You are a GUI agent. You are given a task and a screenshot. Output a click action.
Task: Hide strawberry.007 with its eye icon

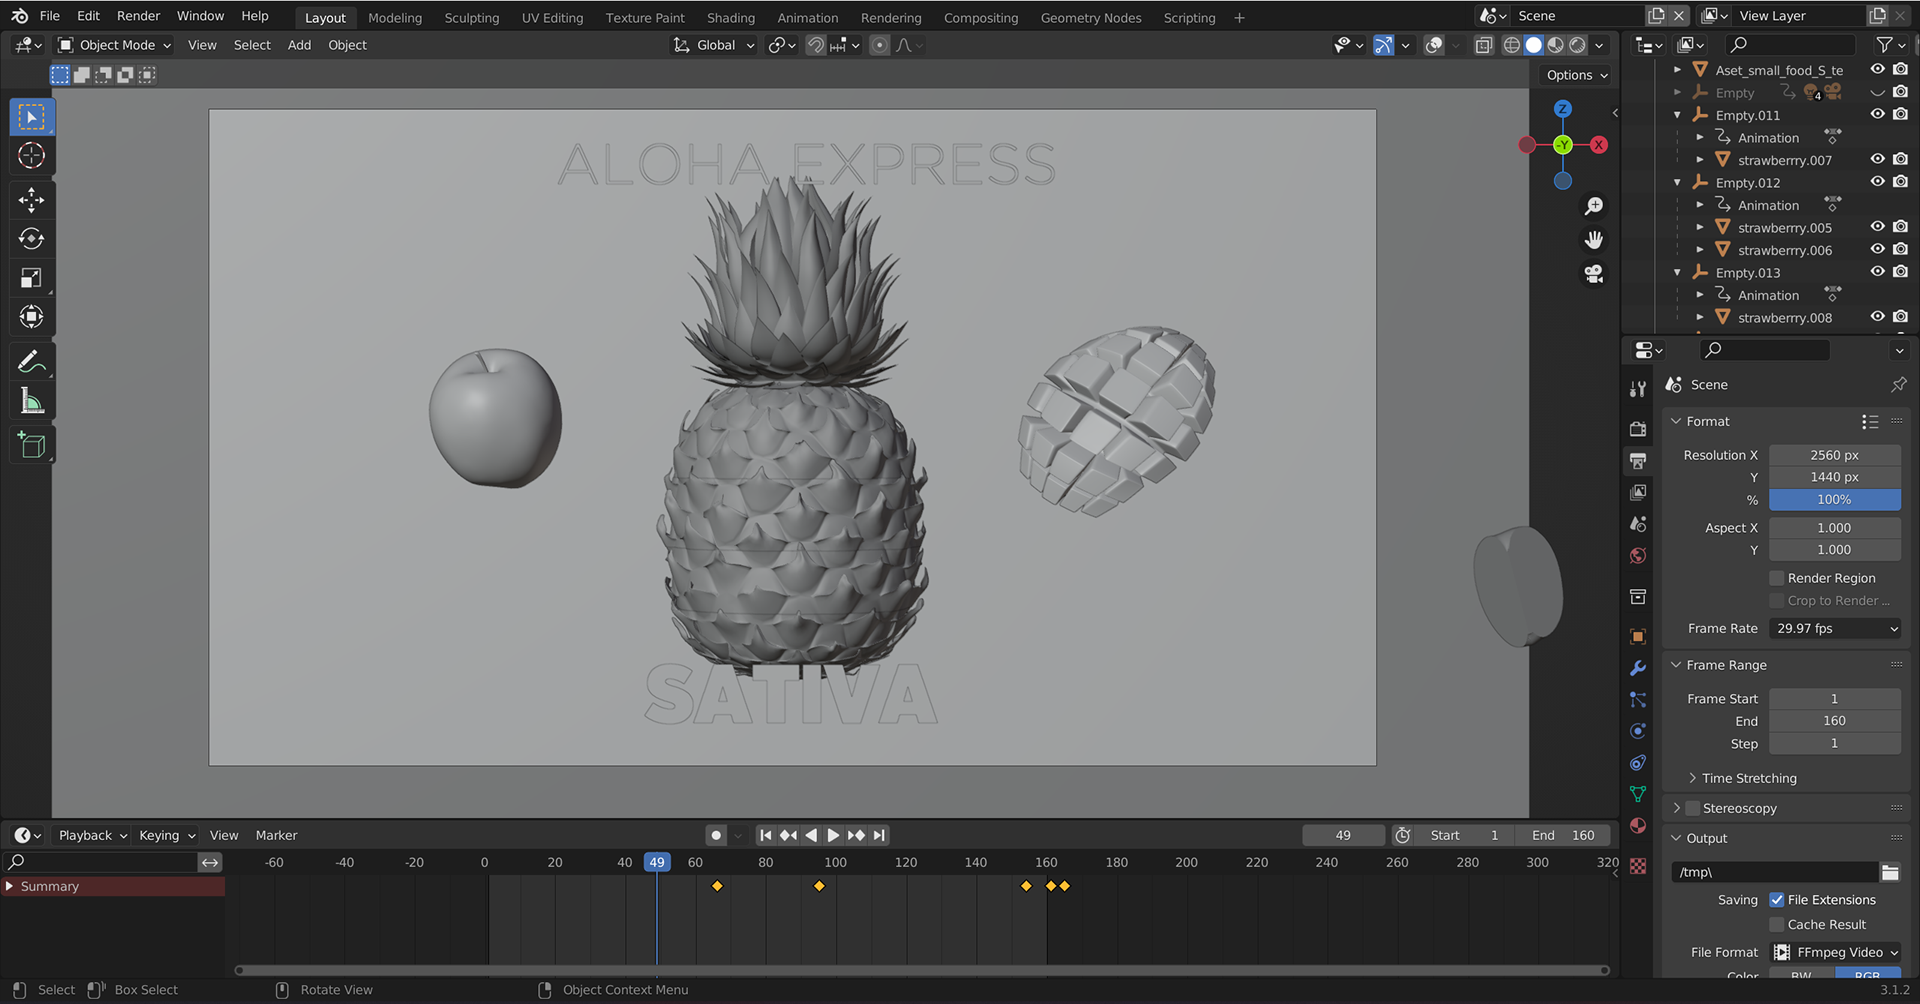tap(1877, 160)
